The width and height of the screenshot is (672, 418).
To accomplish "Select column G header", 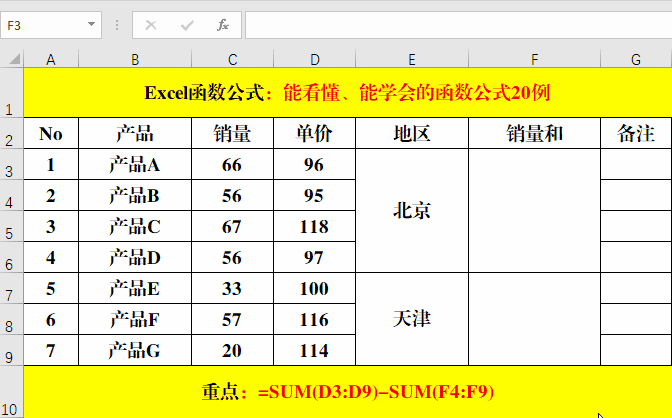I will point(636,59).
